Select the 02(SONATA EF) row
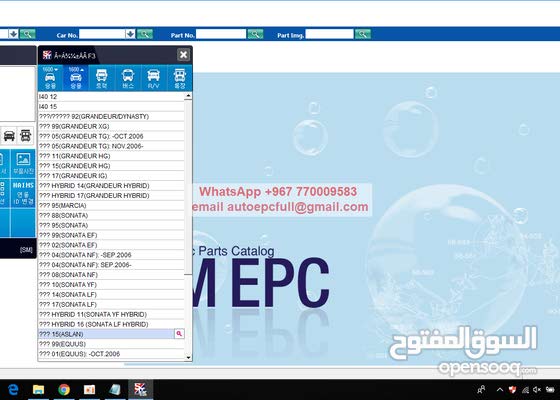This screenshot has height=400, width=560. (111, 245)
